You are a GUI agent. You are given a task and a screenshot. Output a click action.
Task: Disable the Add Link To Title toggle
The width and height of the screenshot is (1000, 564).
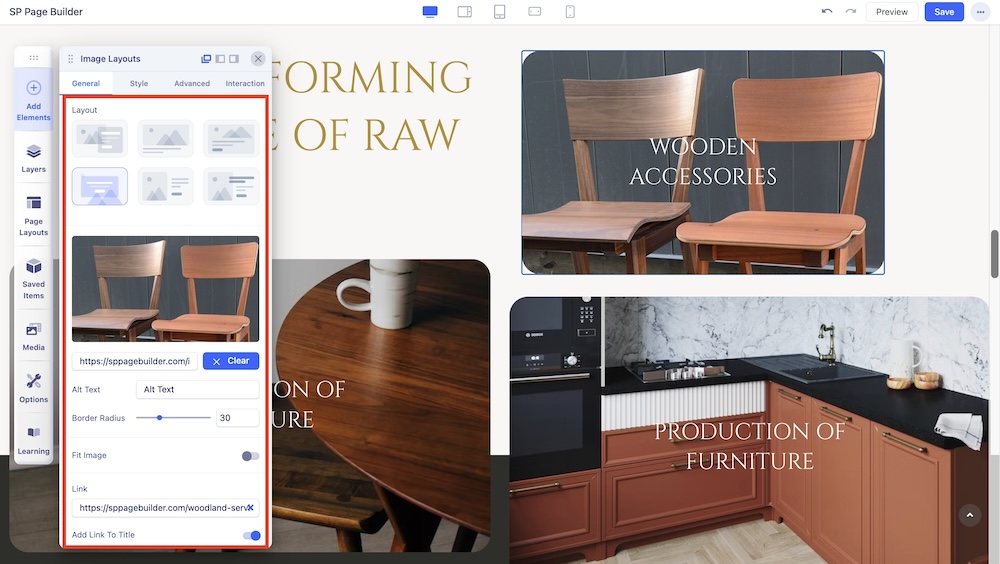click(x=251, y=536)
